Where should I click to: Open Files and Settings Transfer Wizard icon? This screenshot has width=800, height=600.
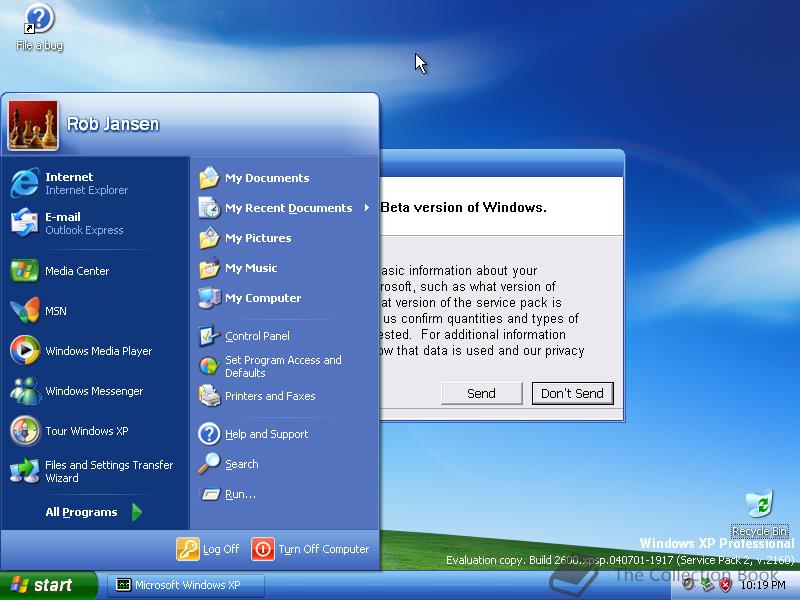click(x=24, y=470)
